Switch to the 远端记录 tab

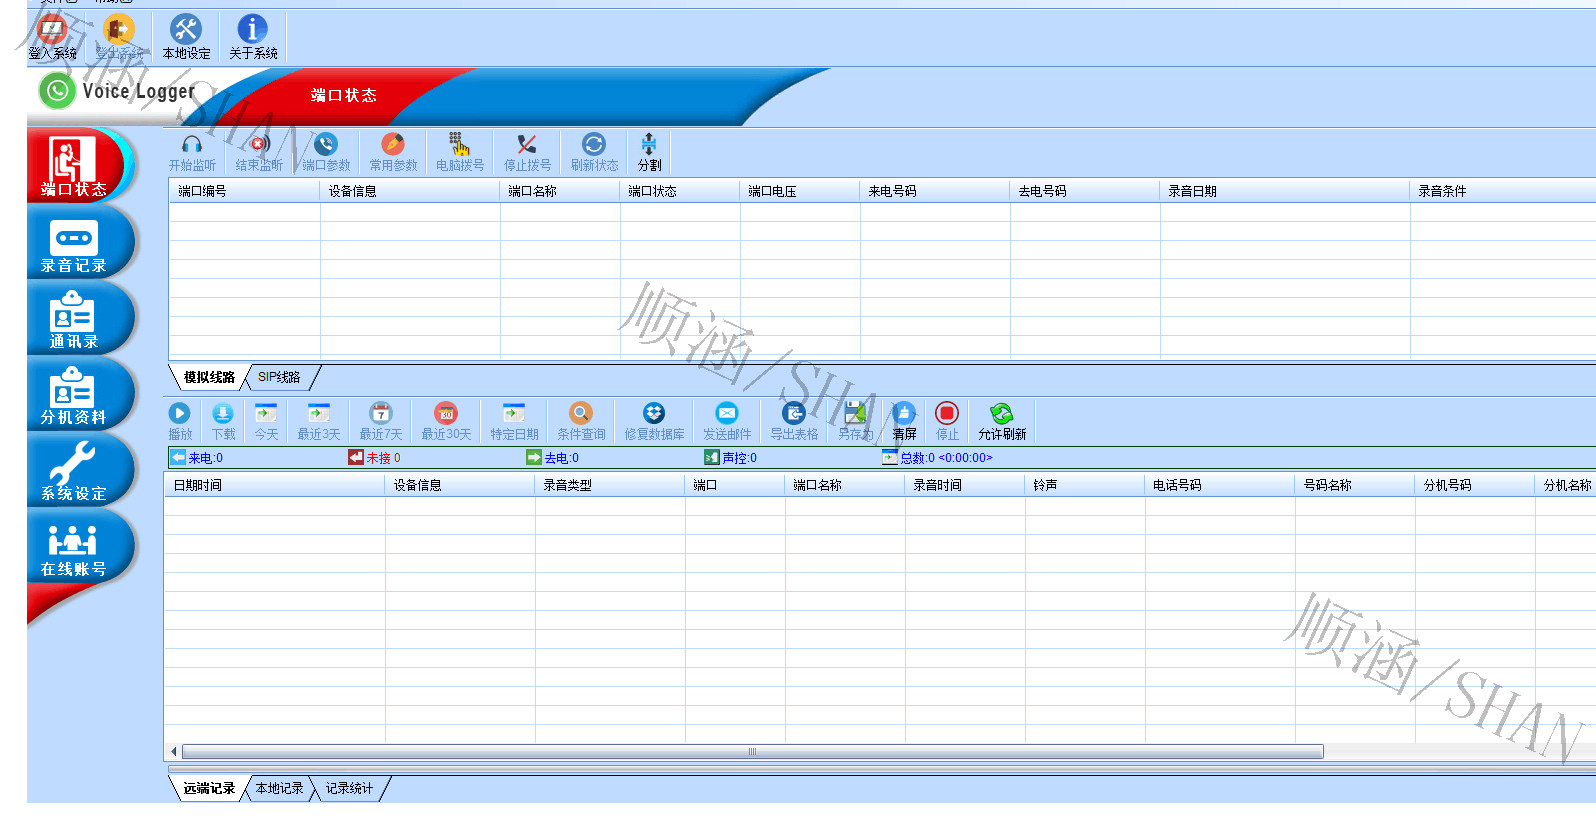tap(209, 788)
